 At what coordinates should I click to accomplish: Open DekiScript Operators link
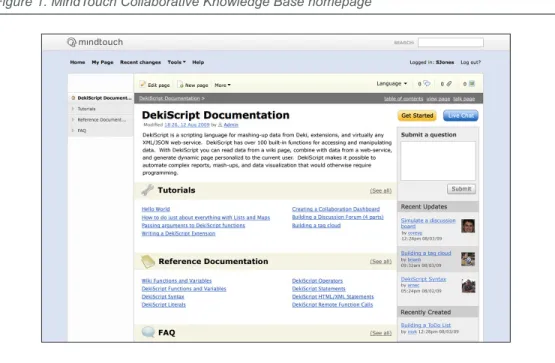click(317, 281)
